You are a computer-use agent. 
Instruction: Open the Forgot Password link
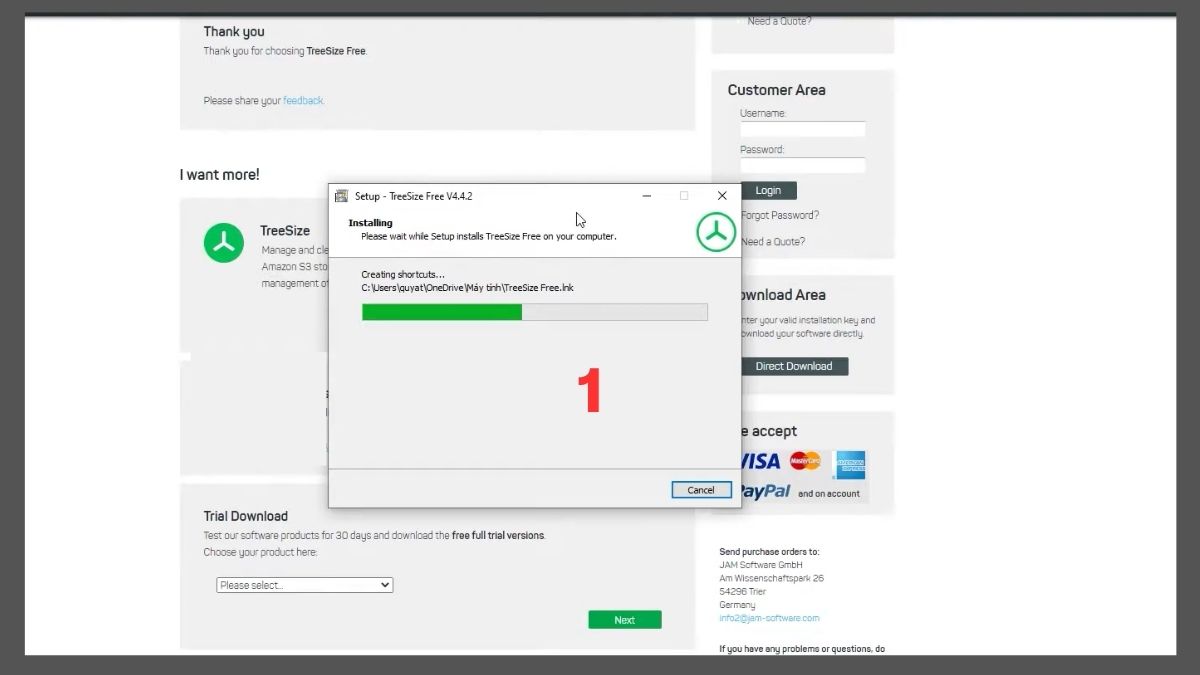pyautogui.click(x=780, y=215)
